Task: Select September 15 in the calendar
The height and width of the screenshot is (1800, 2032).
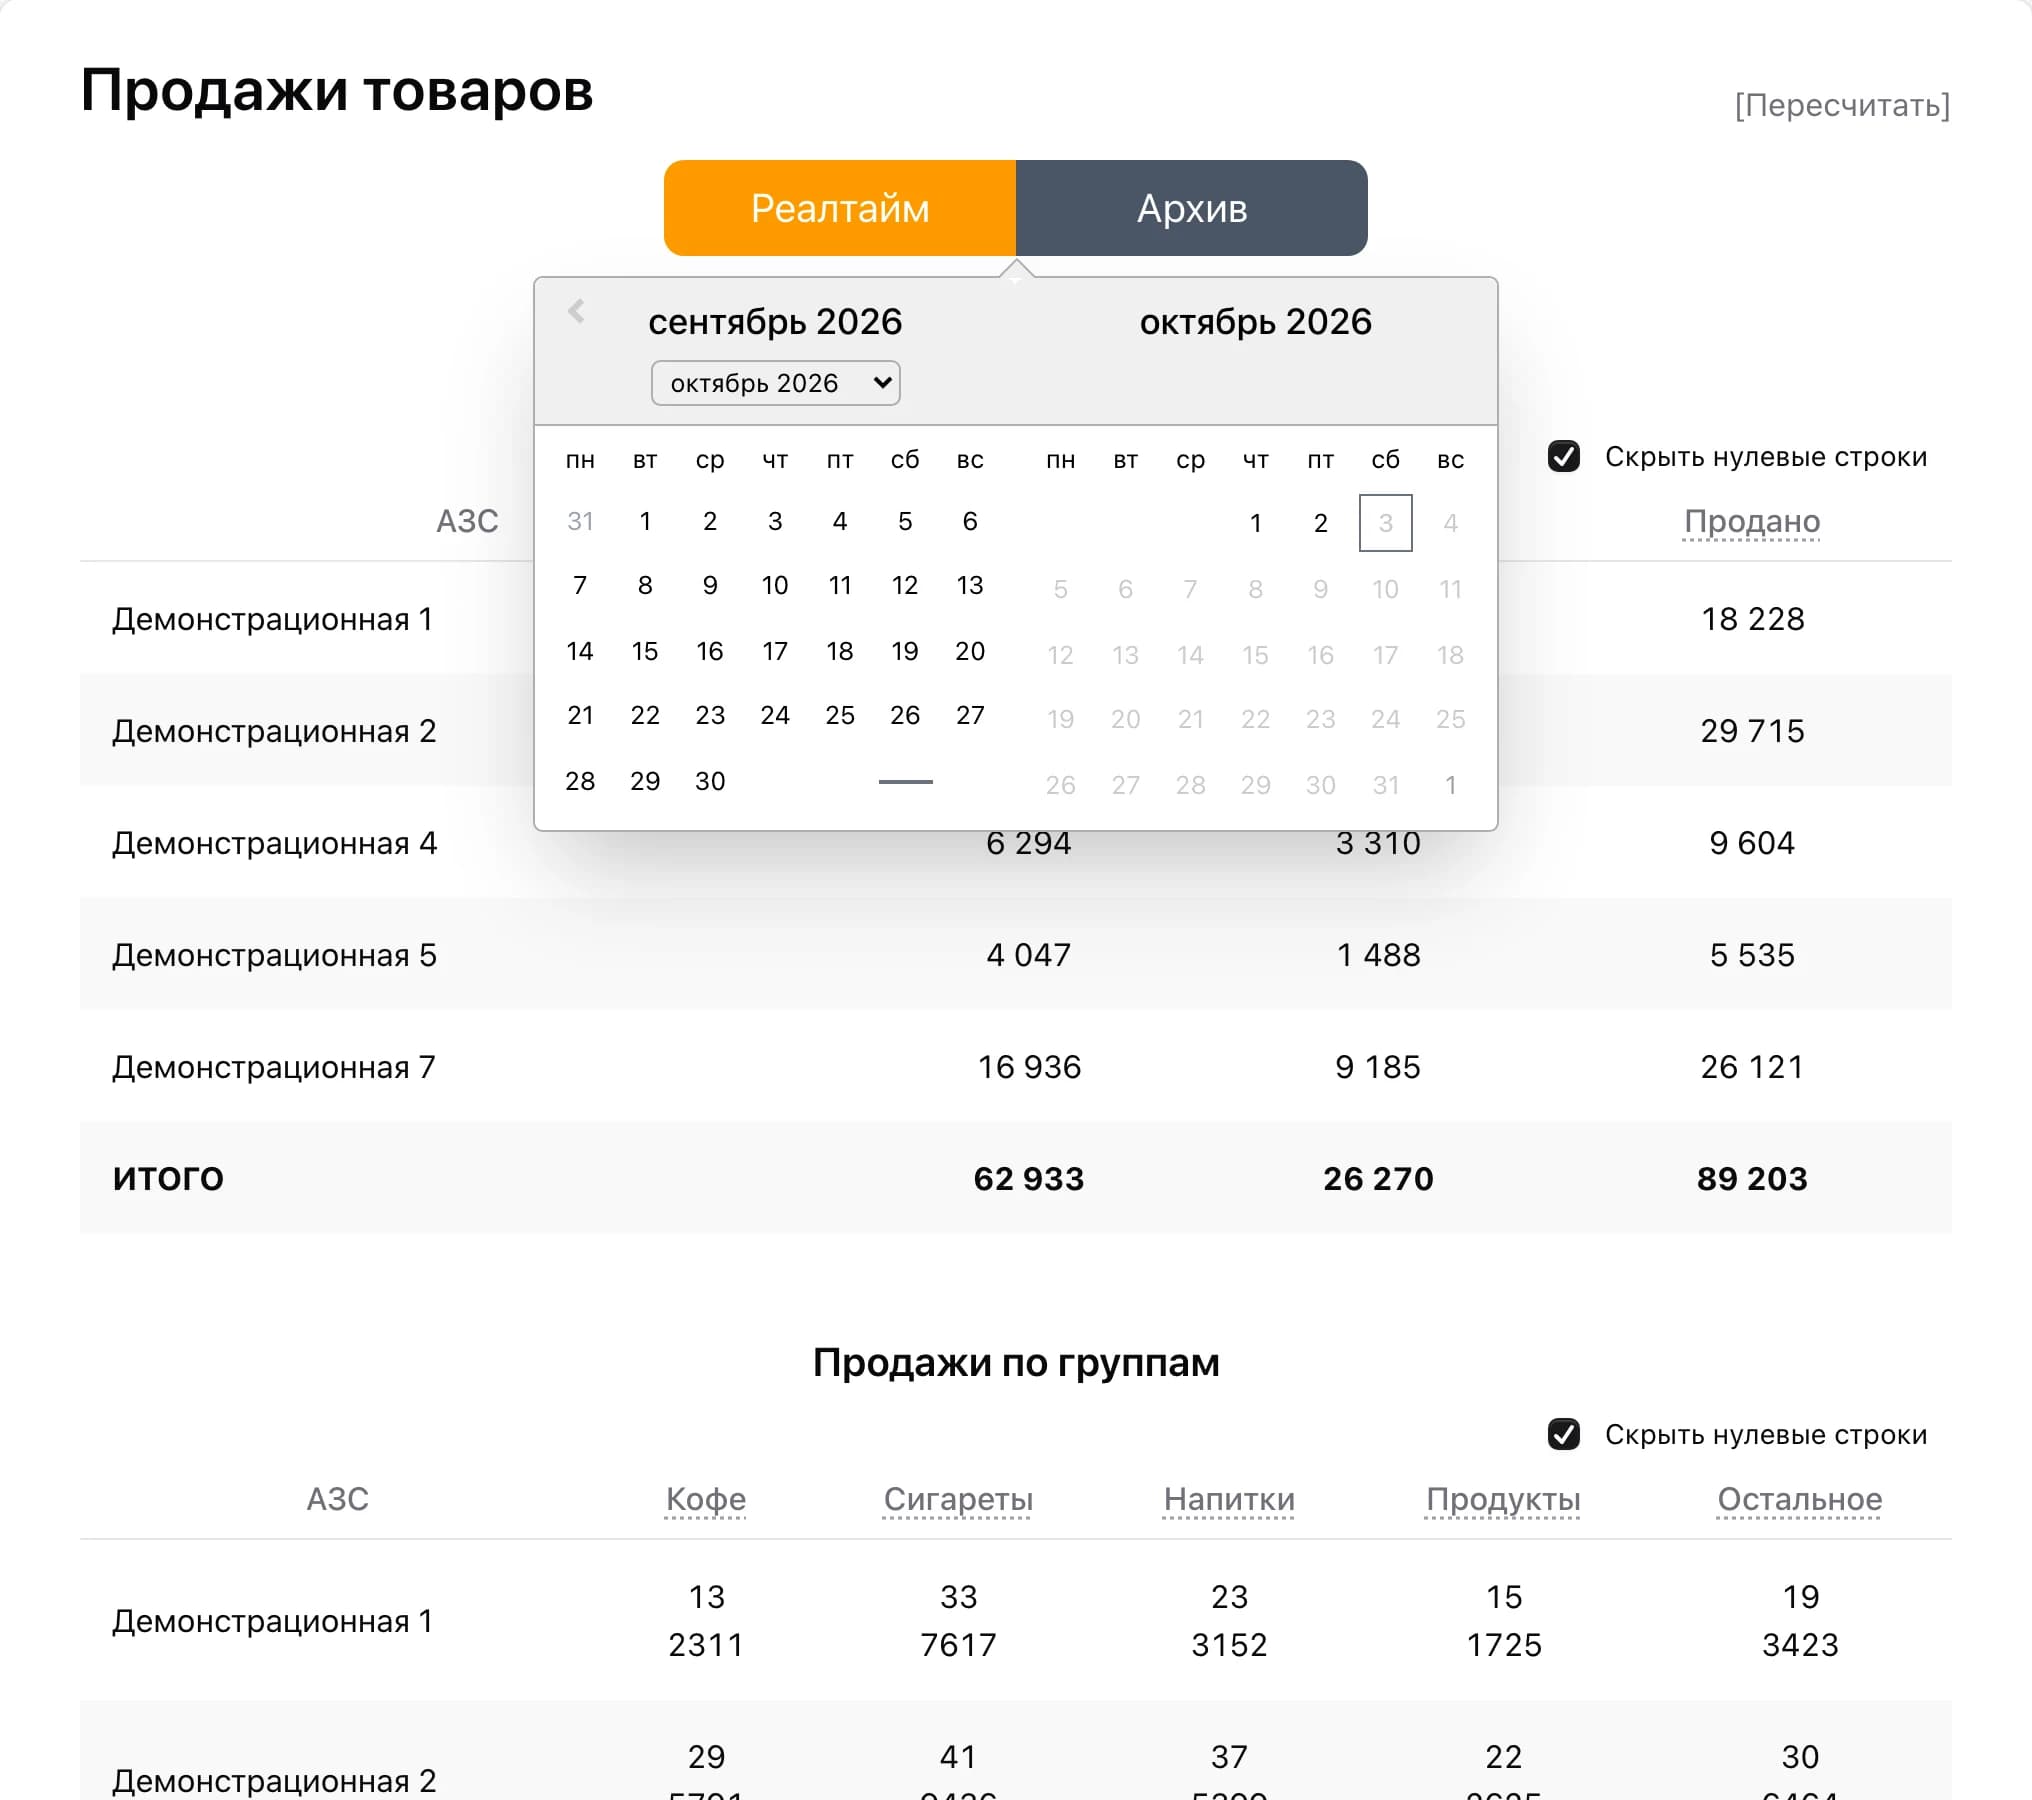Action: [x=645, y=651]
